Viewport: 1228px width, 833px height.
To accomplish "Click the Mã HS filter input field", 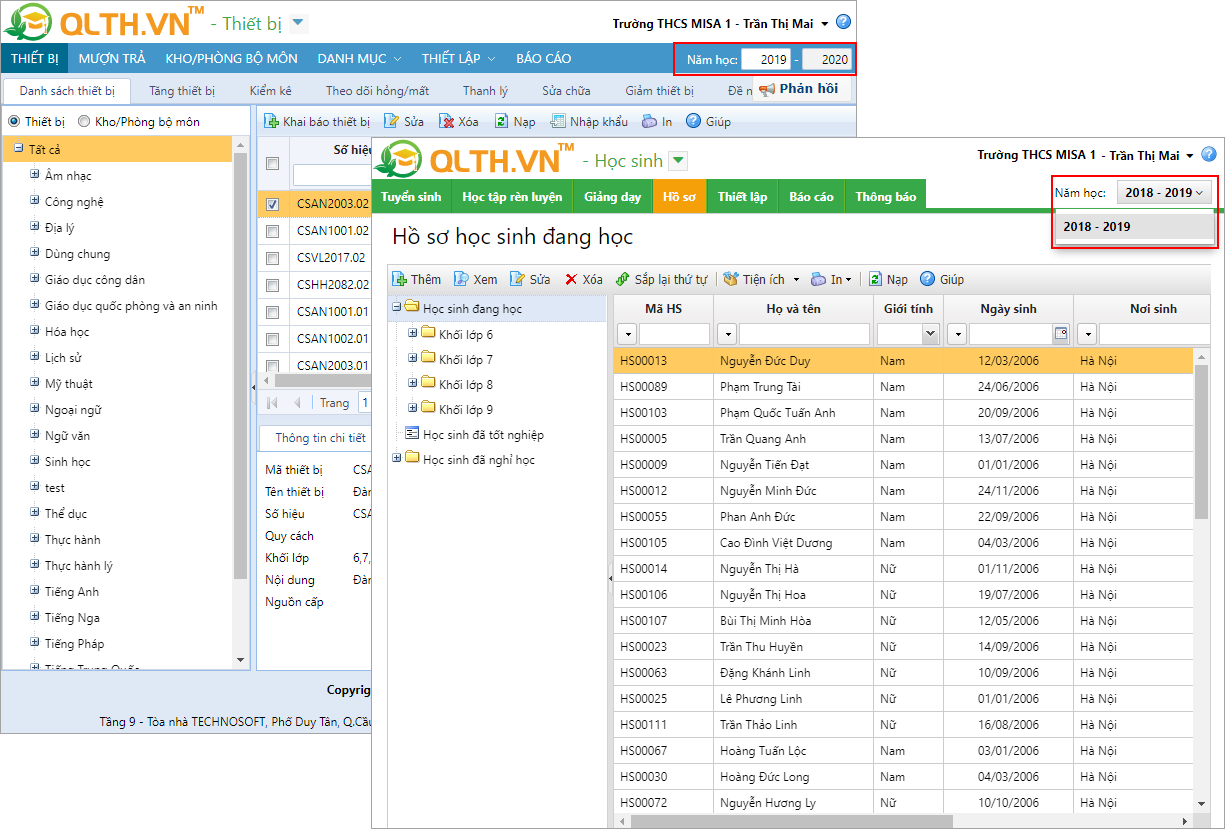I will point(674,334).
